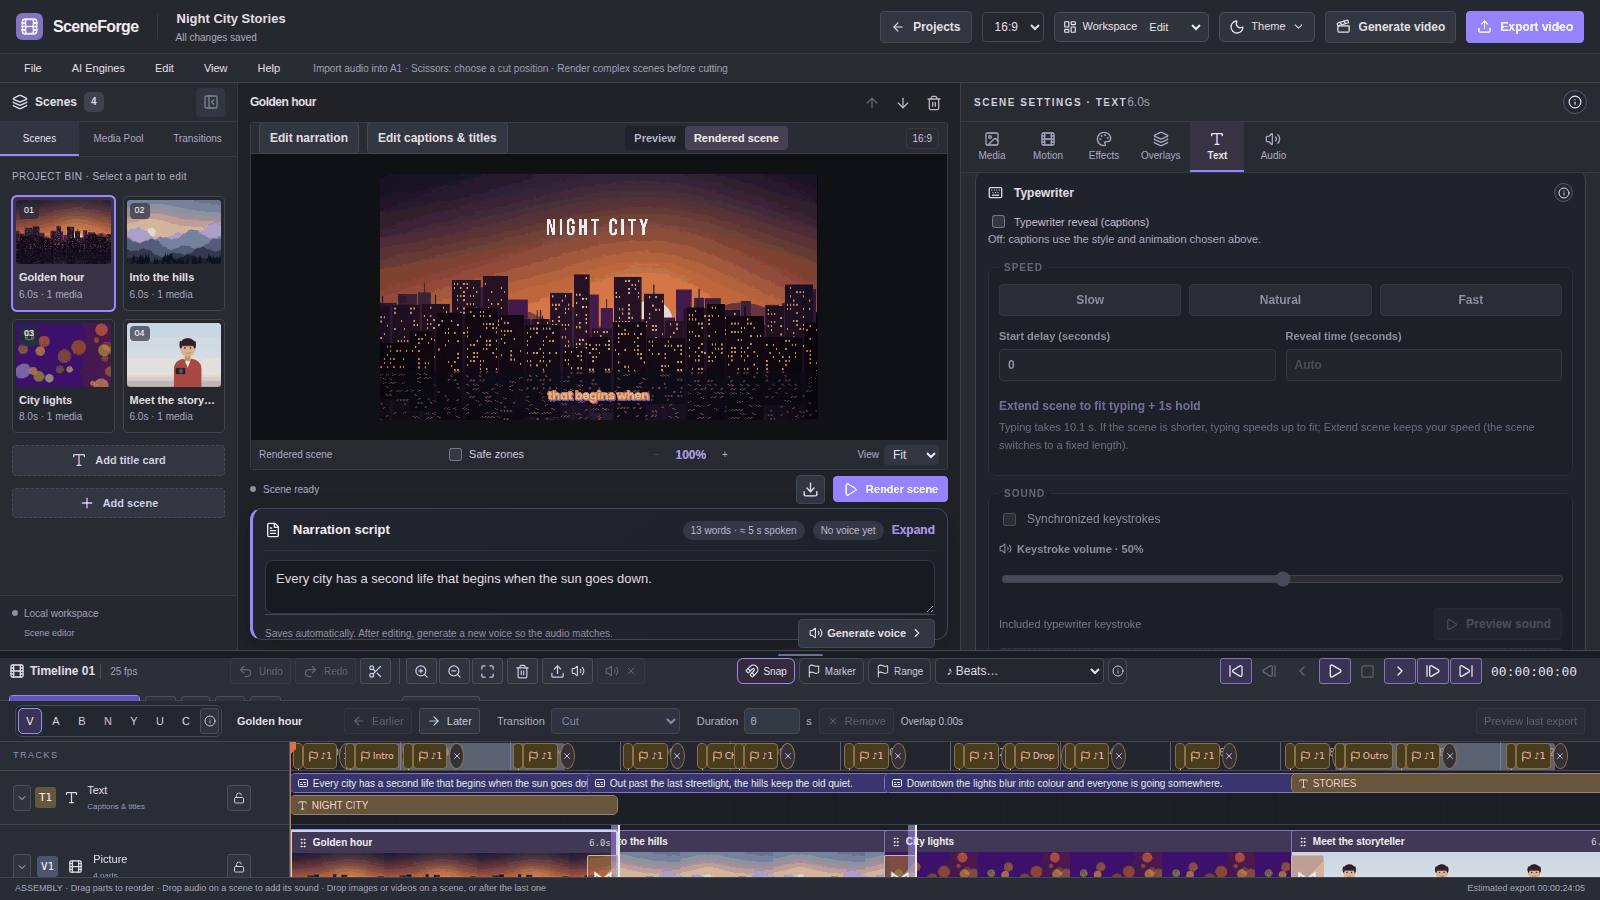Image resolution: width=1600 pixels, height=900 pixels.
Task: Select the Slow typing speed
Action: coord(1090,300)
